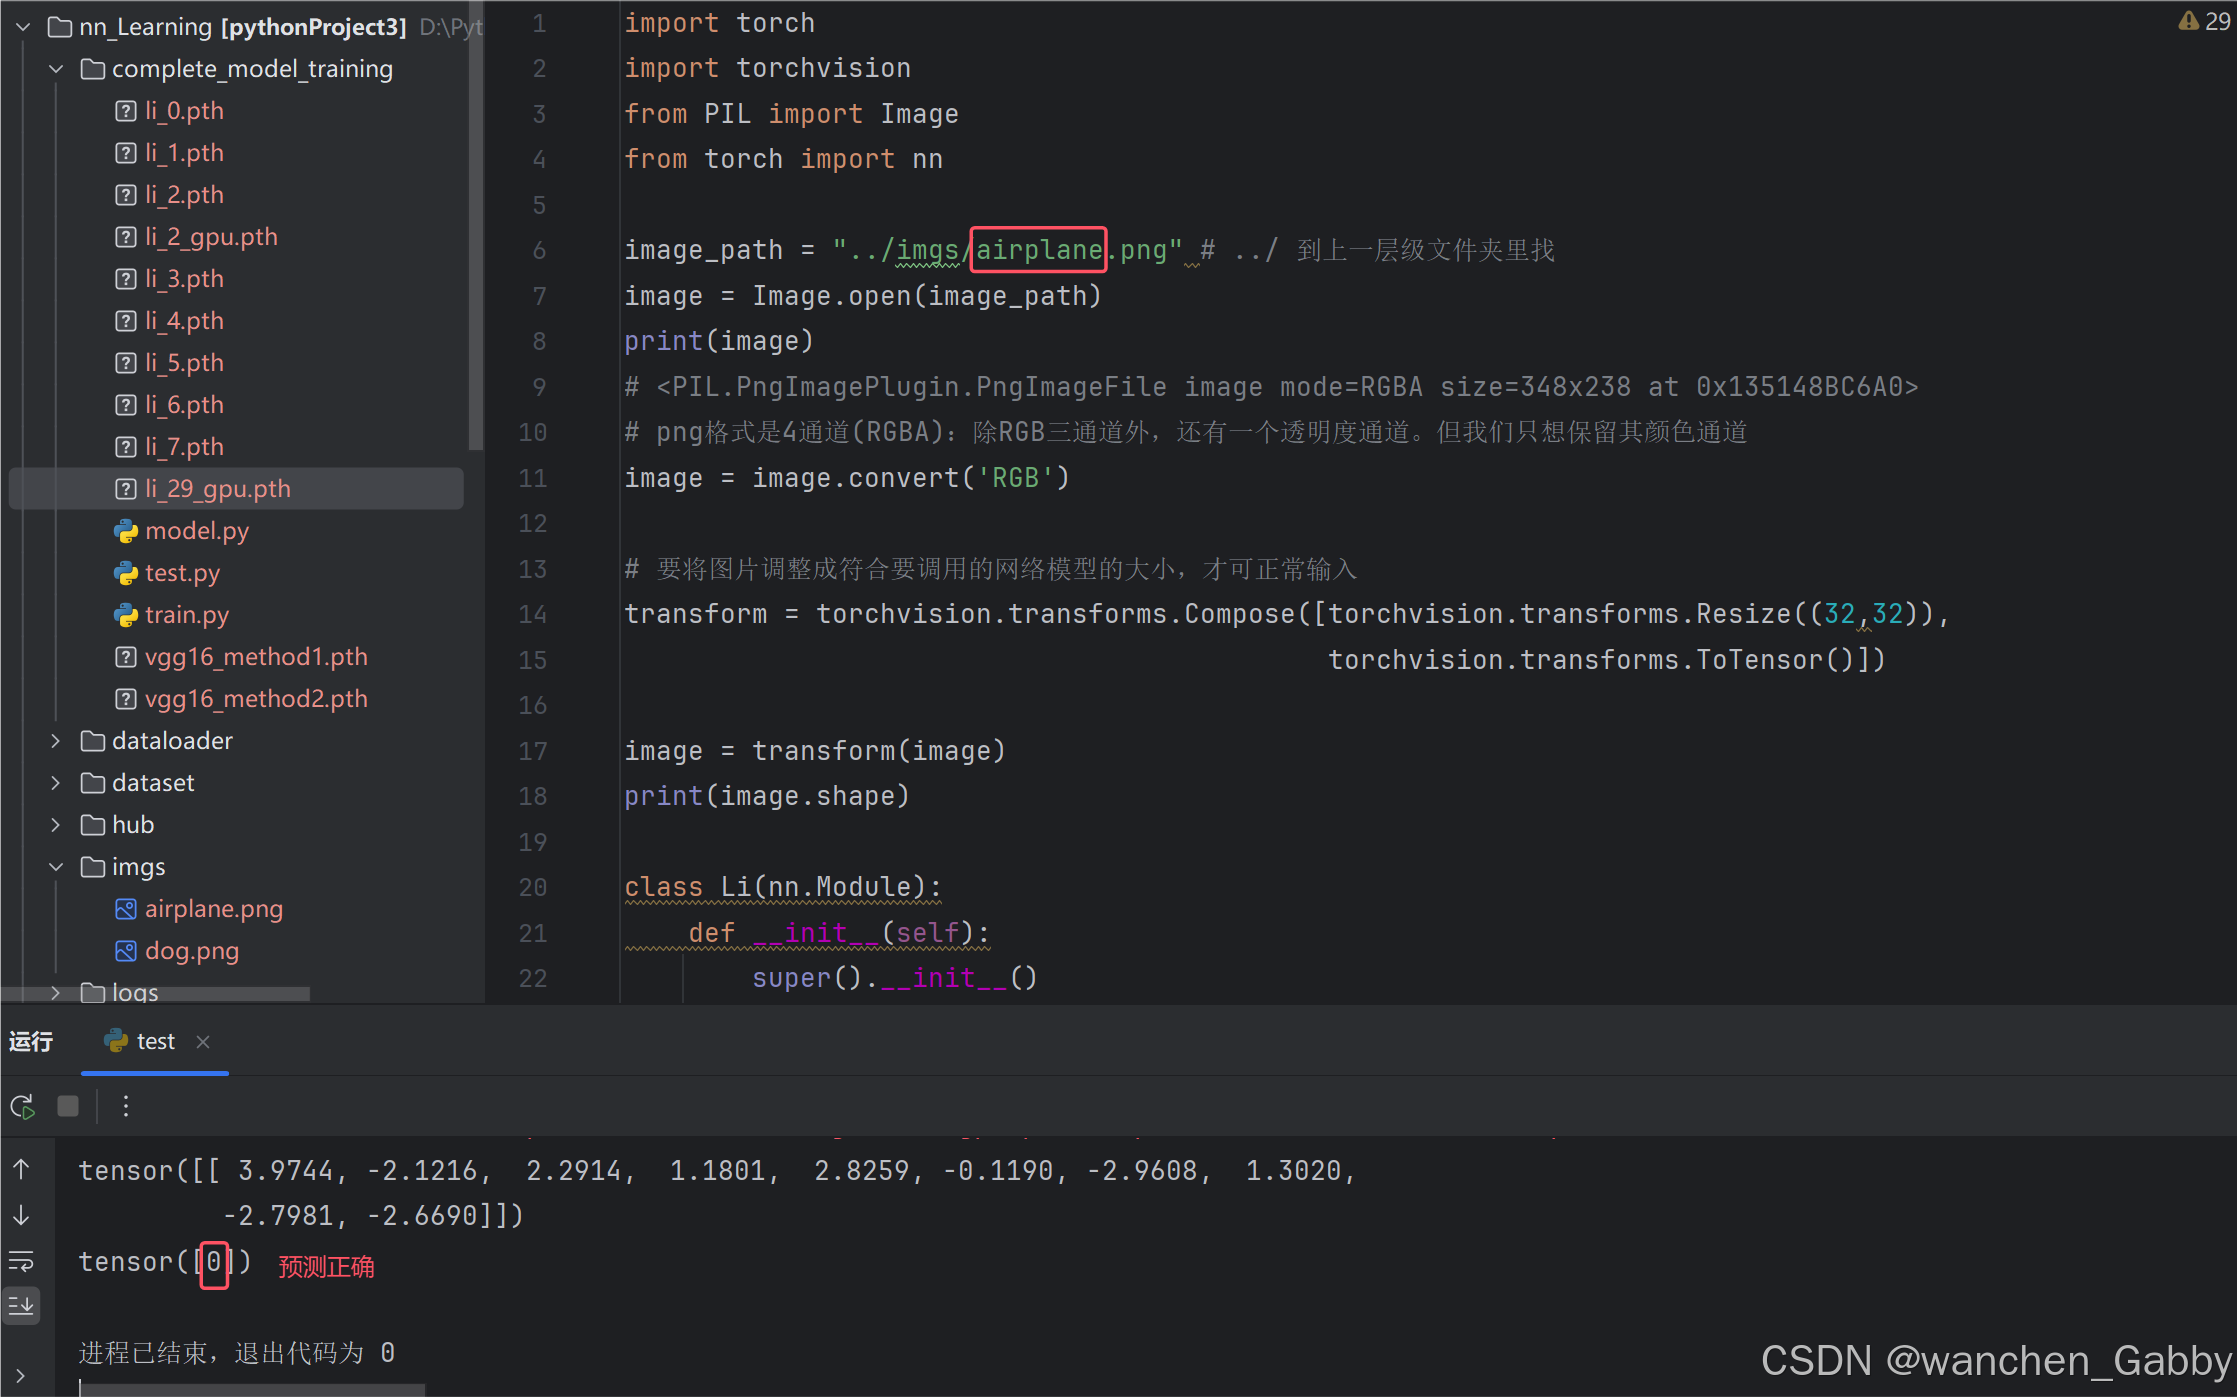Expand hidden tool buttons in run panel

point(21,1376)
